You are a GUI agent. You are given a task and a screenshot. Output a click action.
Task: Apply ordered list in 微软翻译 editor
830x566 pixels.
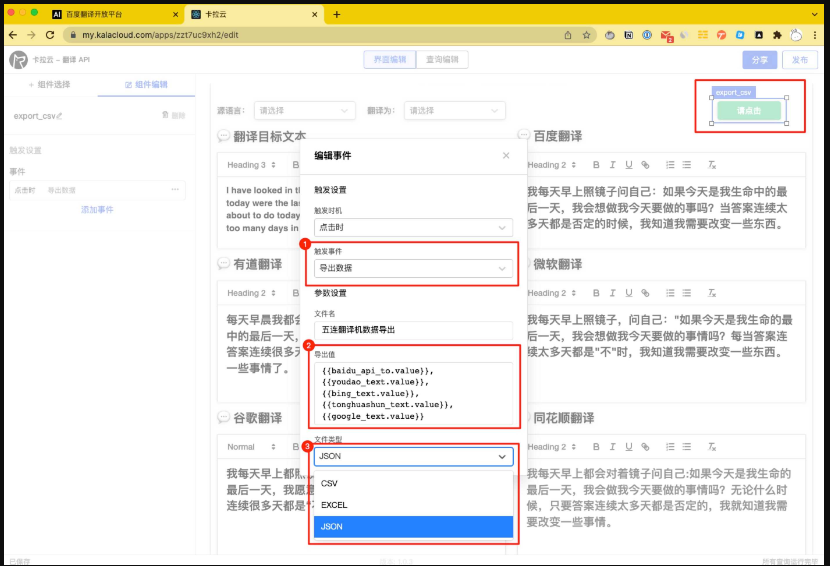[x=670, y=293]
